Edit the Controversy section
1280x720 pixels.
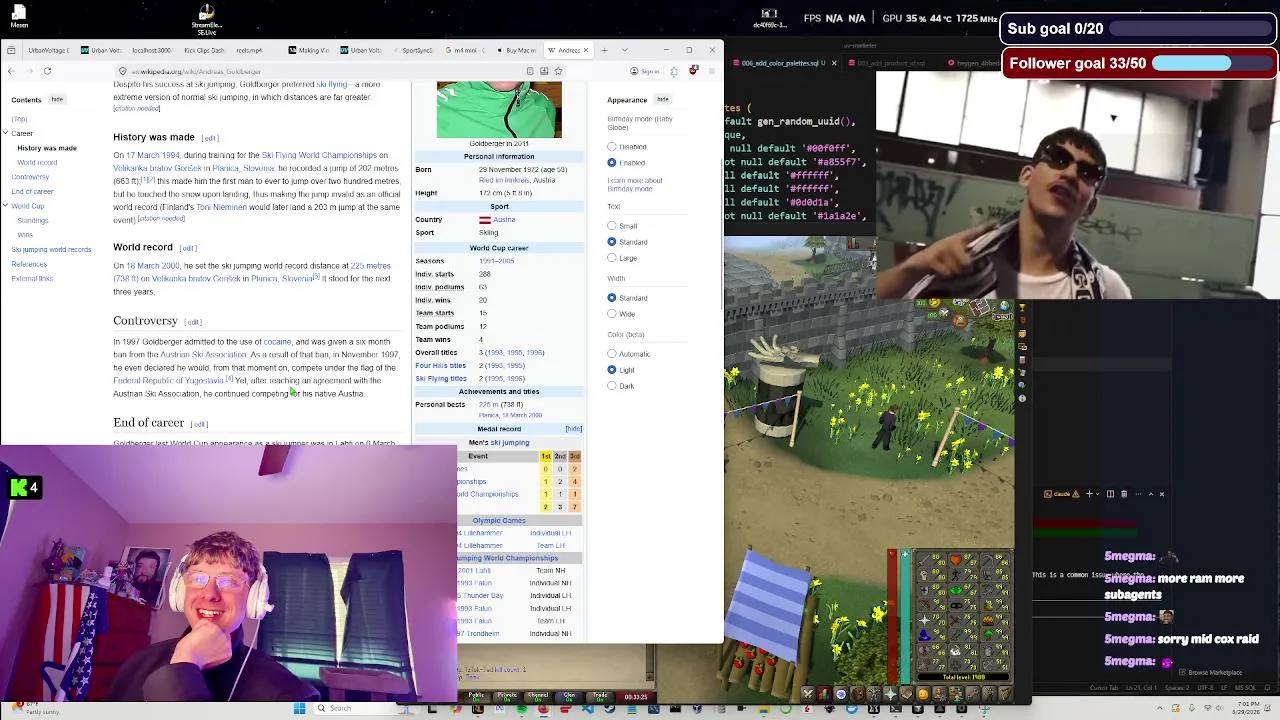pyautogui.click(x=193, y=322)
